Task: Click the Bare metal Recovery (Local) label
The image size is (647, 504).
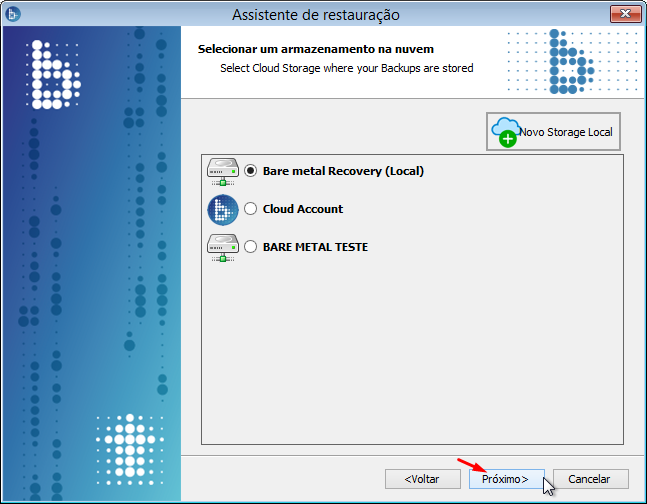Action: [x=343, y=171]
